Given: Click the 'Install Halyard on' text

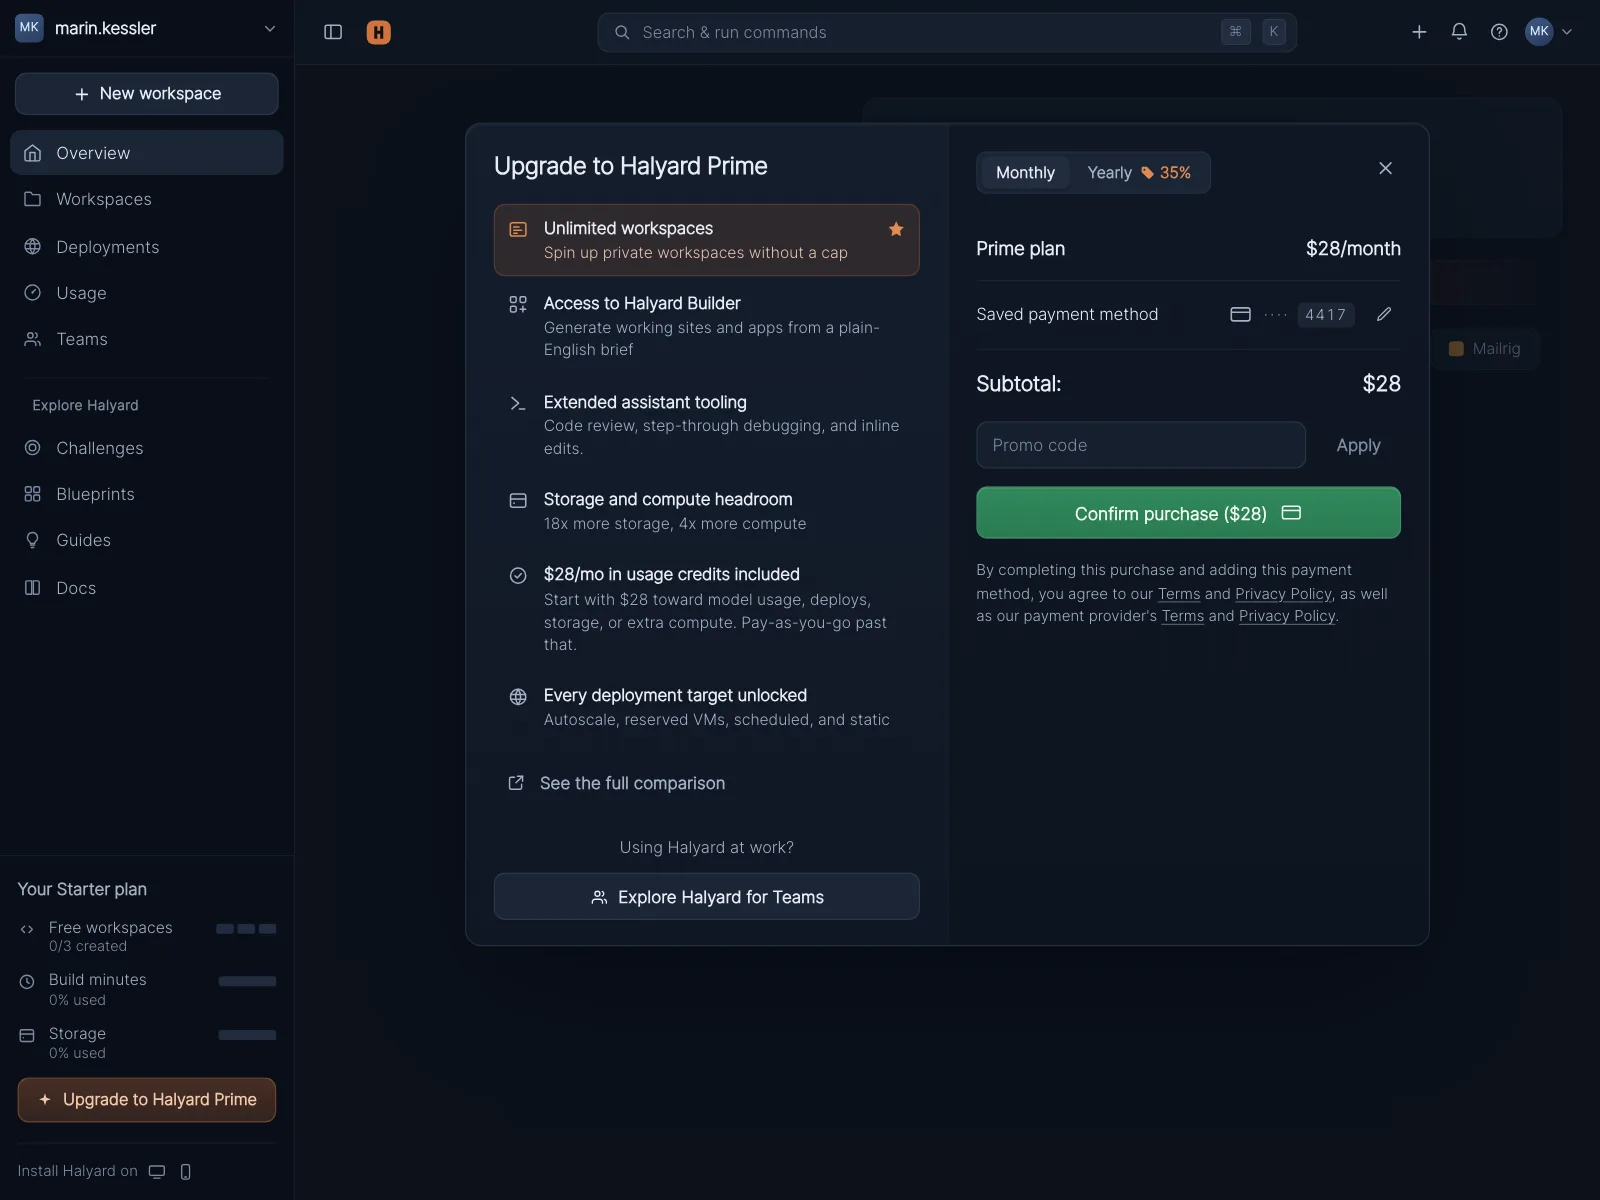Looking at the screenshot, I should tap(78, 1172).
